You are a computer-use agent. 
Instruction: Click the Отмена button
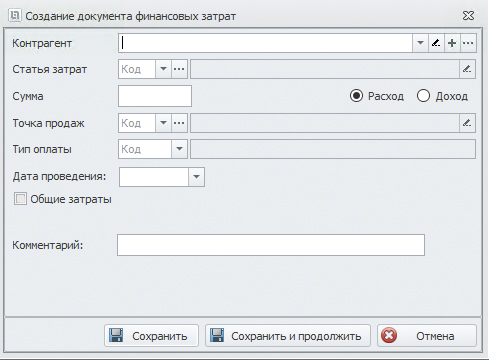click(427, 336)
